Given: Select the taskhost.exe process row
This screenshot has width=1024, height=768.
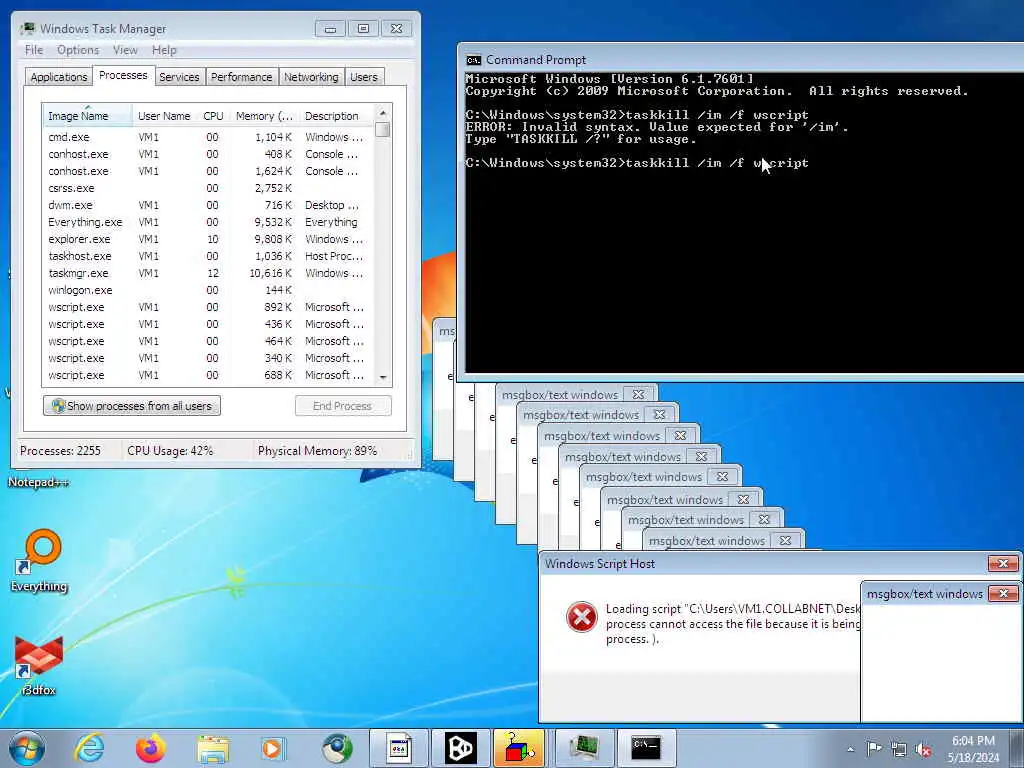Looking at the screenshot, I should click(x=208, y=256).
